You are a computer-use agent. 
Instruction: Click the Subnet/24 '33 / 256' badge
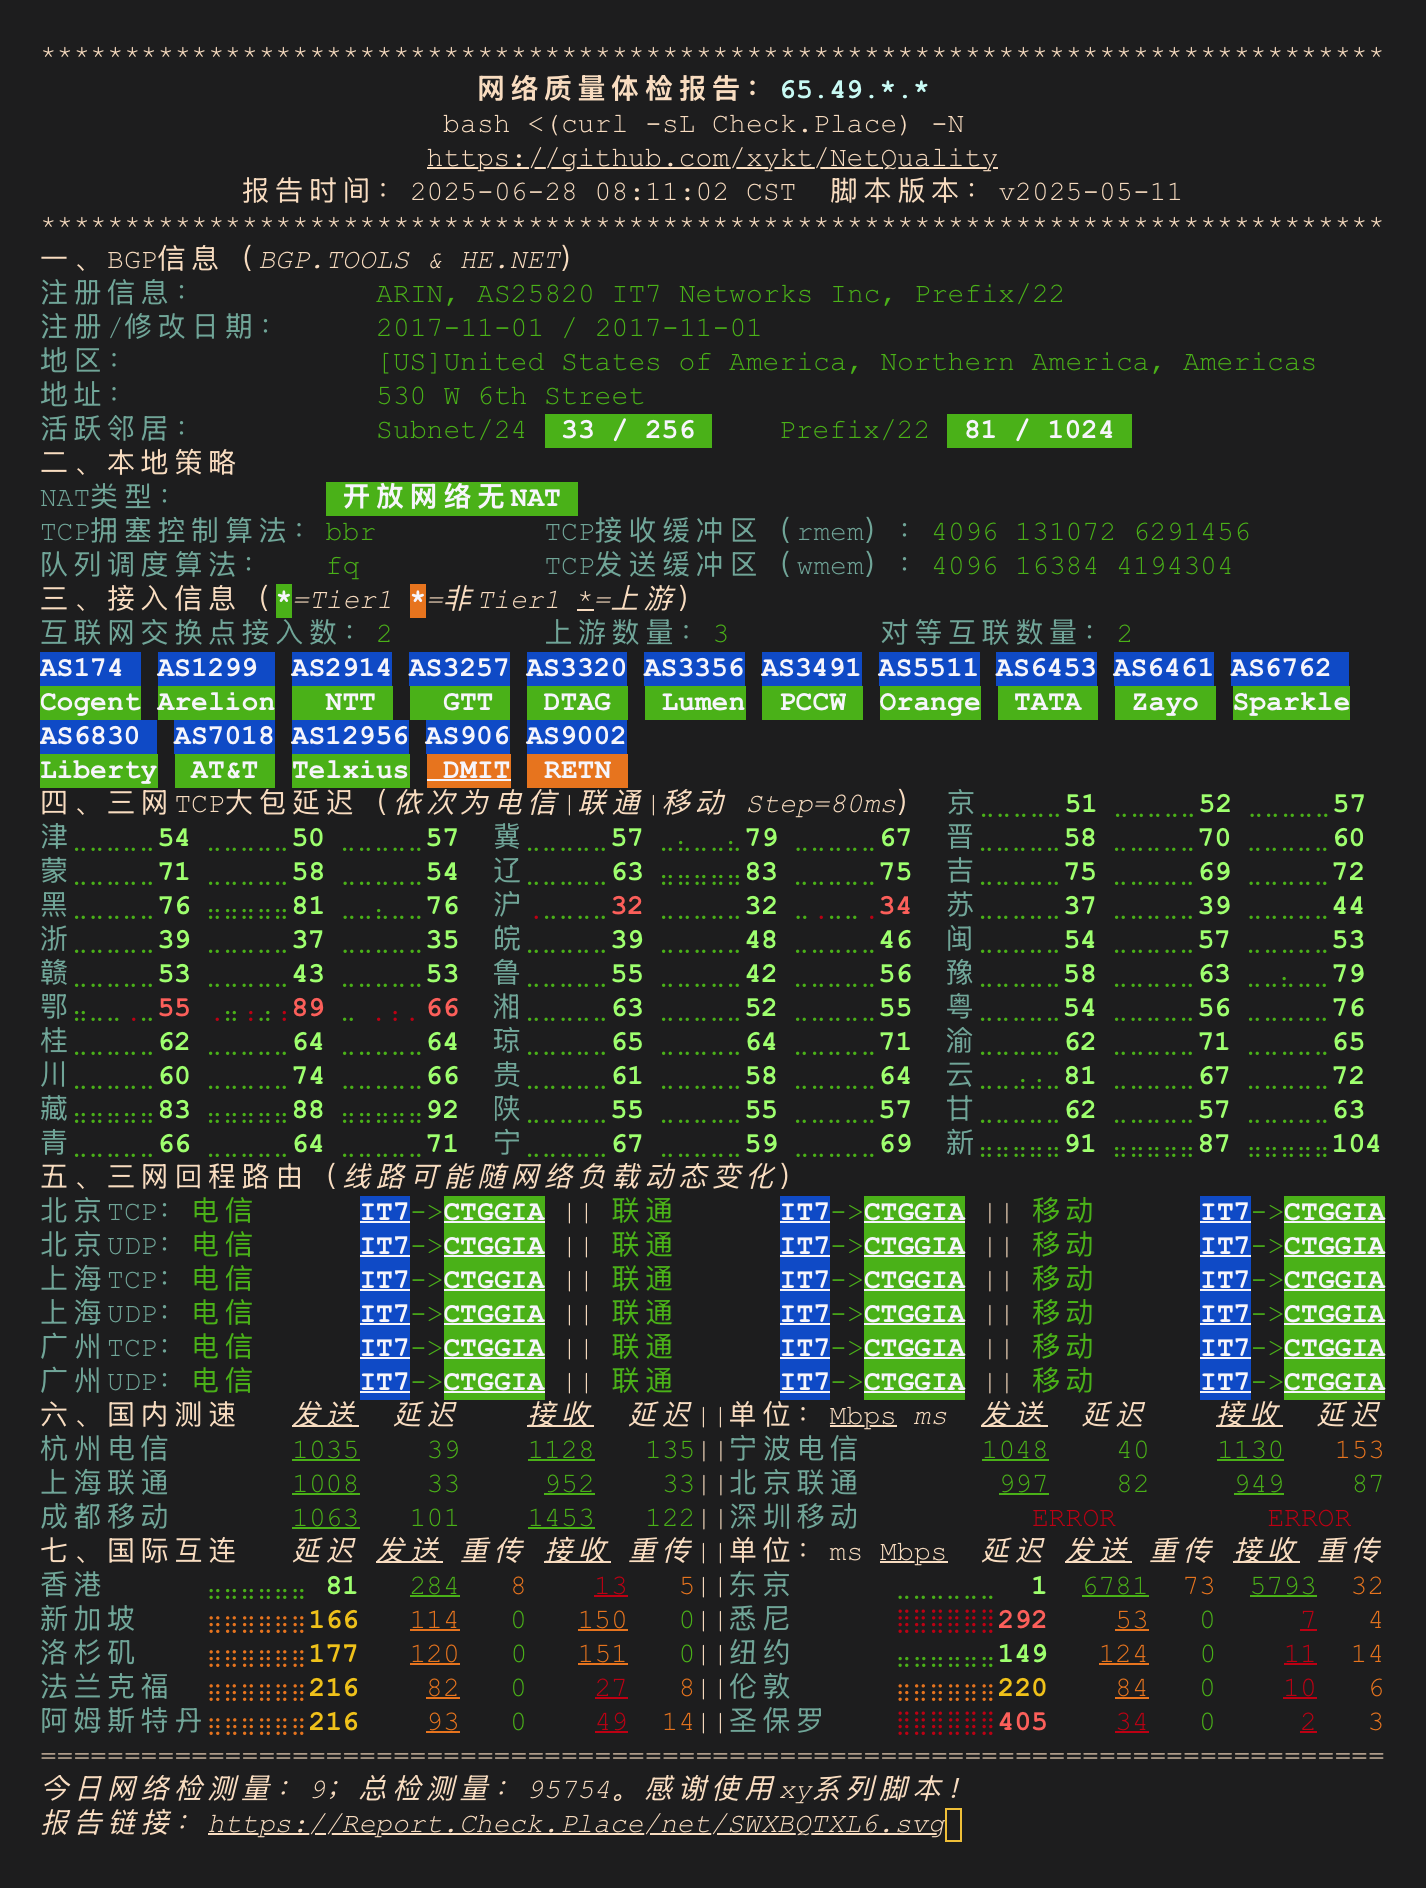pos(628,430)
